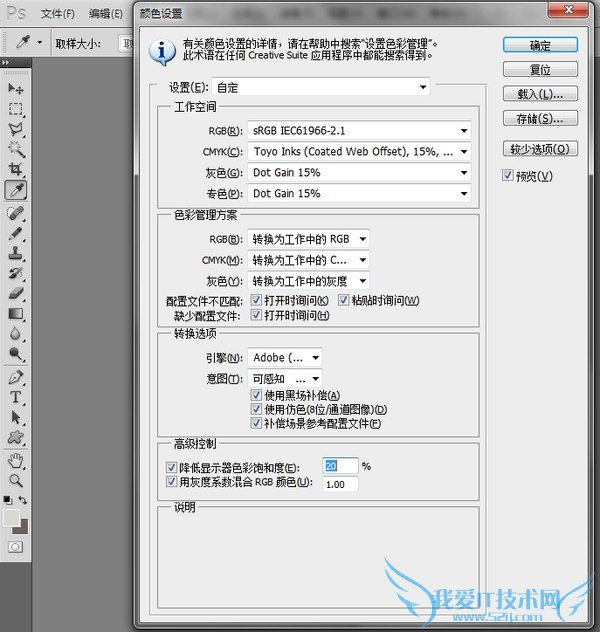Select the Gradient tool

tap(15, 314)
